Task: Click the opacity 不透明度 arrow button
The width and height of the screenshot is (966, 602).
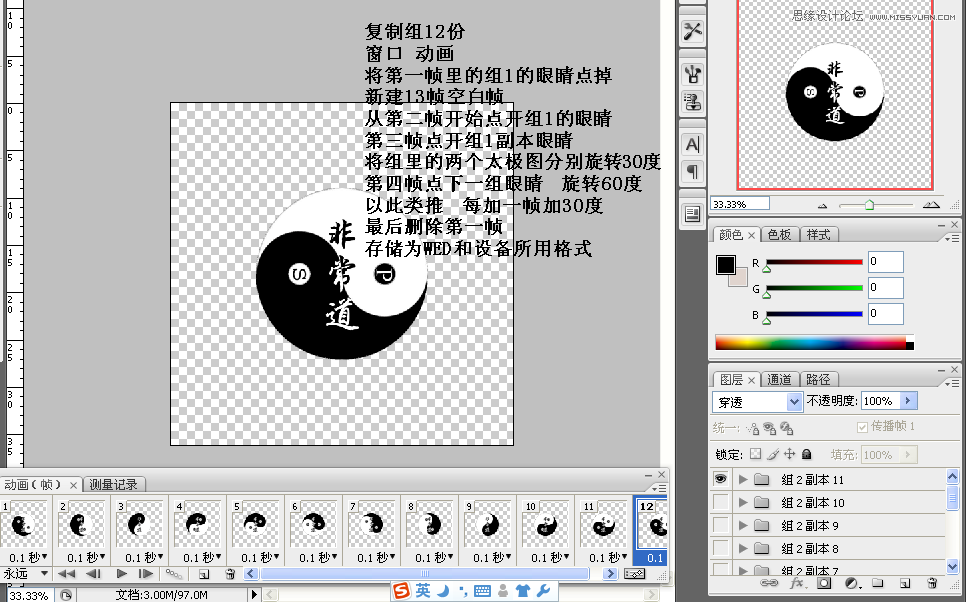Action: tap(906, 401)
